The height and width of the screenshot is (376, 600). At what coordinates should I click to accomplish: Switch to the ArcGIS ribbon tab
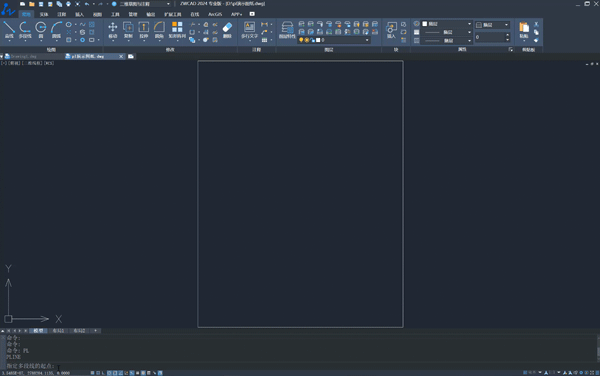[x=215, y=14]
